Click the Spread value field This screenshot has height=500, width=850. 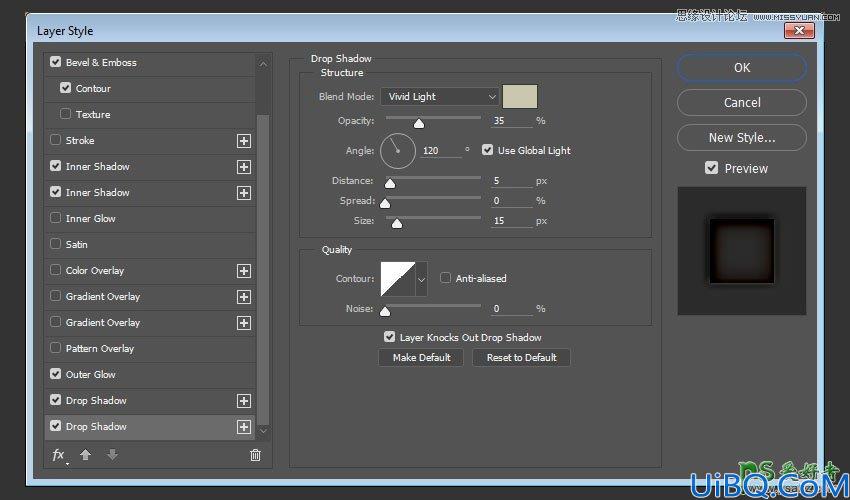(511, 201)
